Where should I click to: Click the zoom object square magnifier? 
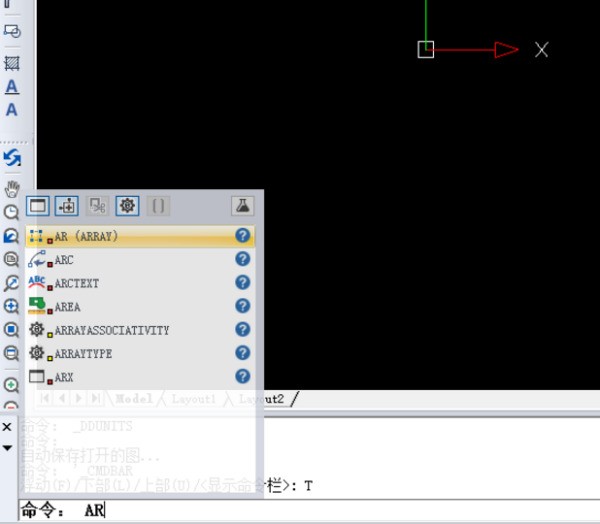[11, 330]
